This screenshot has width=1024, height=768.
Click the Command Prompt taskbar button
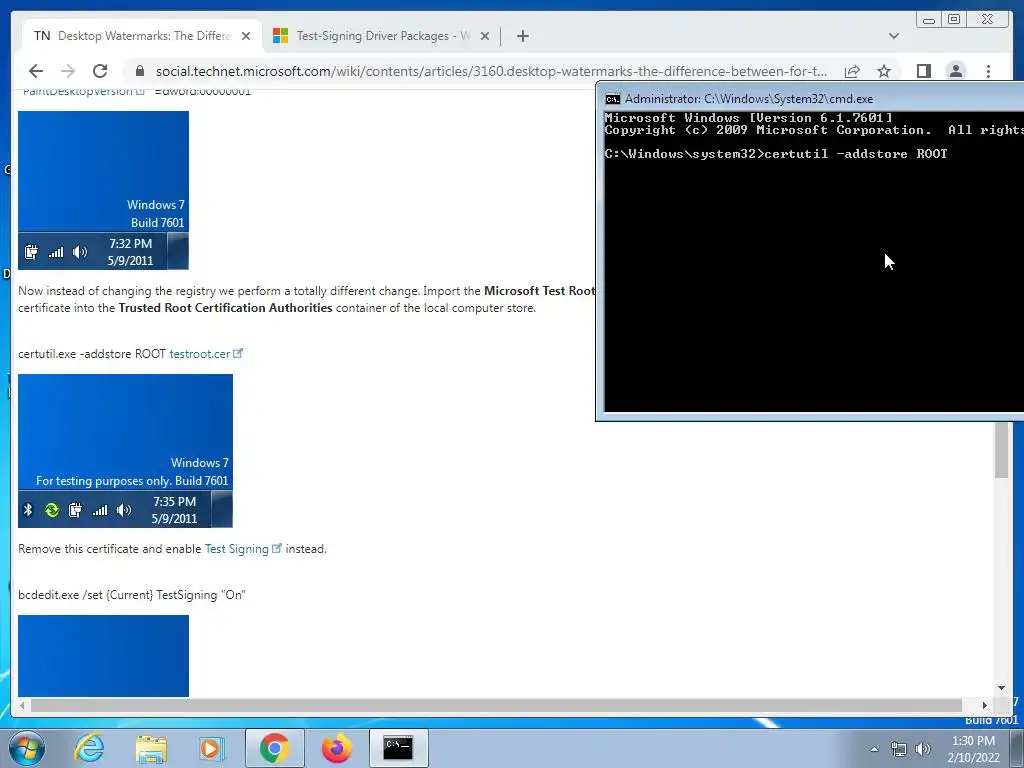tap(398, 748)
